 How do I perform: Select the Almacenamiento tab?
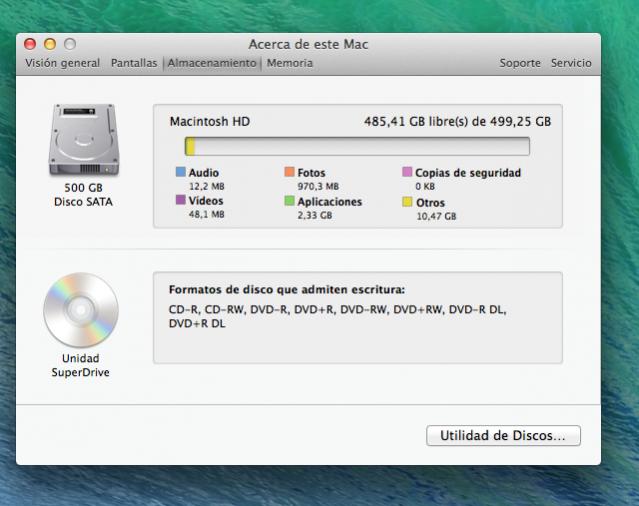point(212,63)
